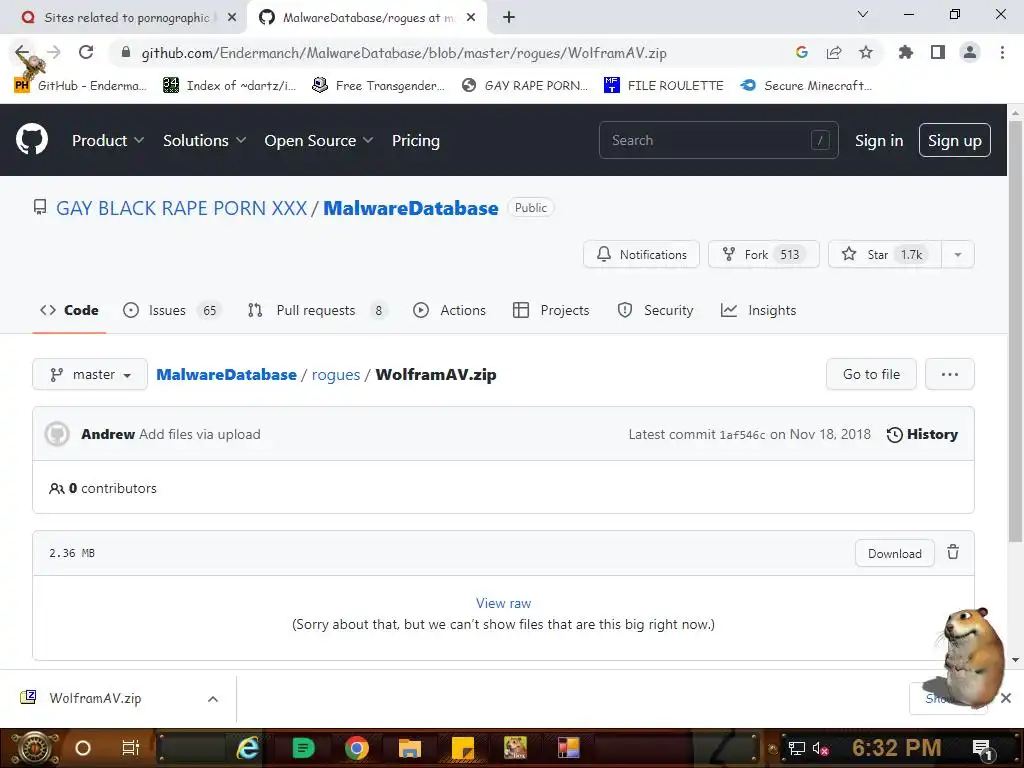Open the tab search chevron
This screenshot has height=768, width=1024.
(863, 14)
